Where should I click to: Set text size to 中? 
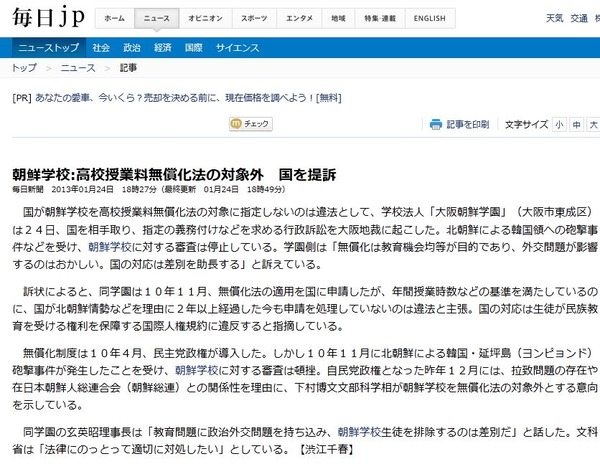tap(576, 125)
